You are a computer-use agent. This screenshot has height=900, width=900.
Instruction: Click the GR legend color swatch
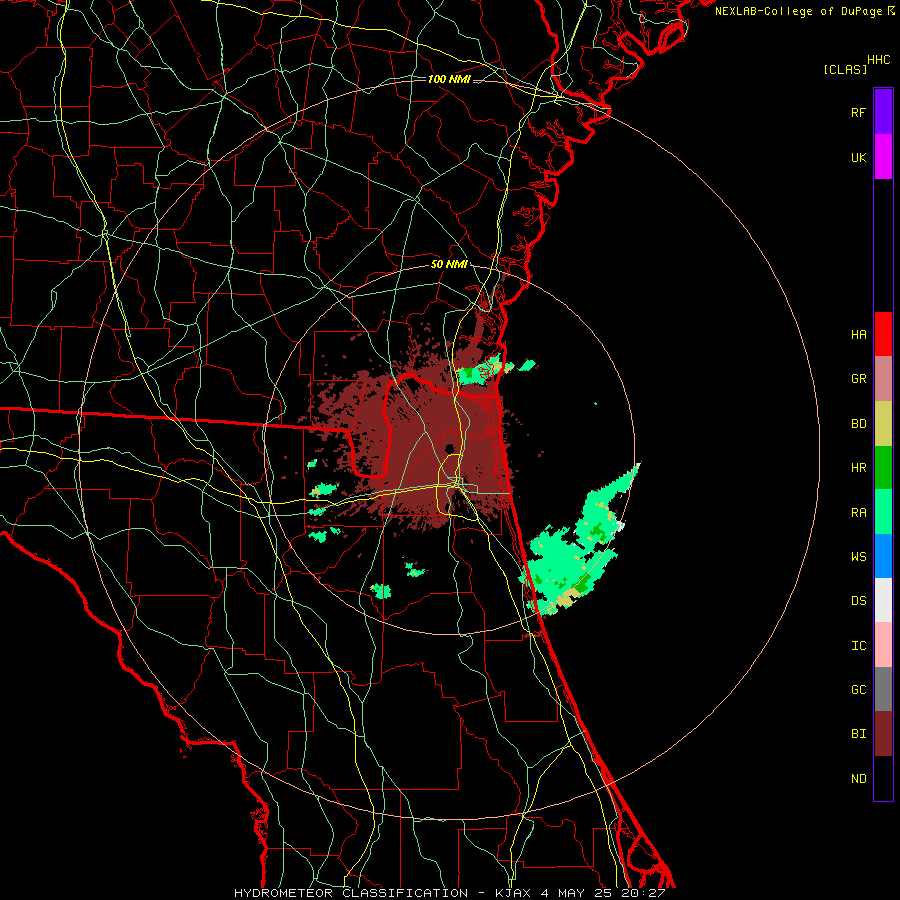pyautogui.click(x=883, y=378)
